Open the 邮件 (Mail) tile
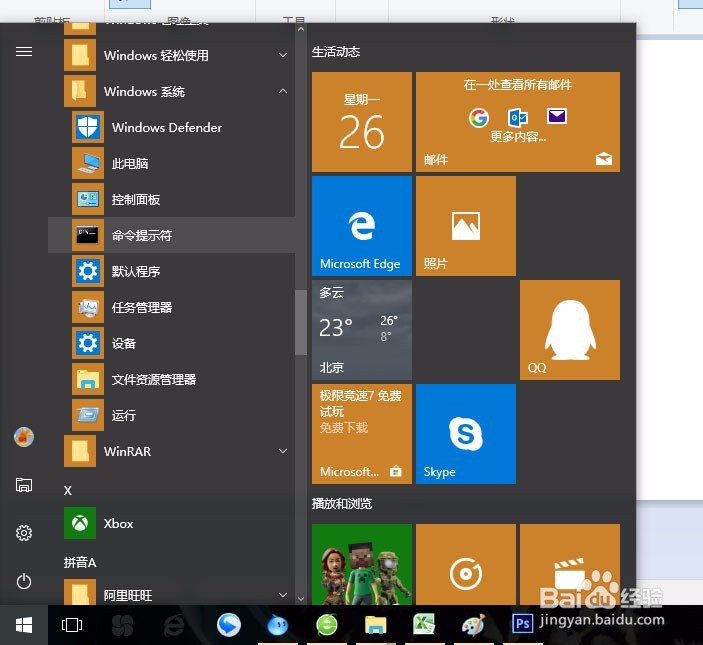703x645 pixels. [x=518, y=122]
